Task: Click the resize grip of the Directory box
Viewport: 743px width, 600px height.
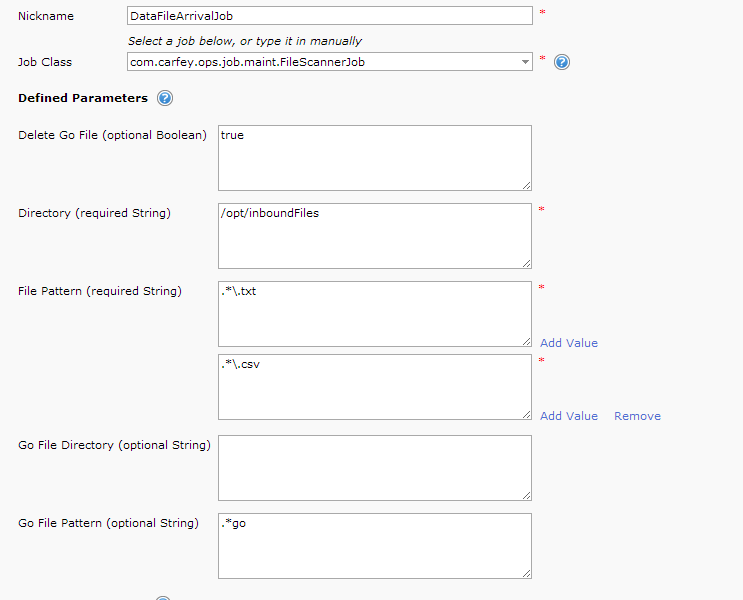Action: [525, 262]
